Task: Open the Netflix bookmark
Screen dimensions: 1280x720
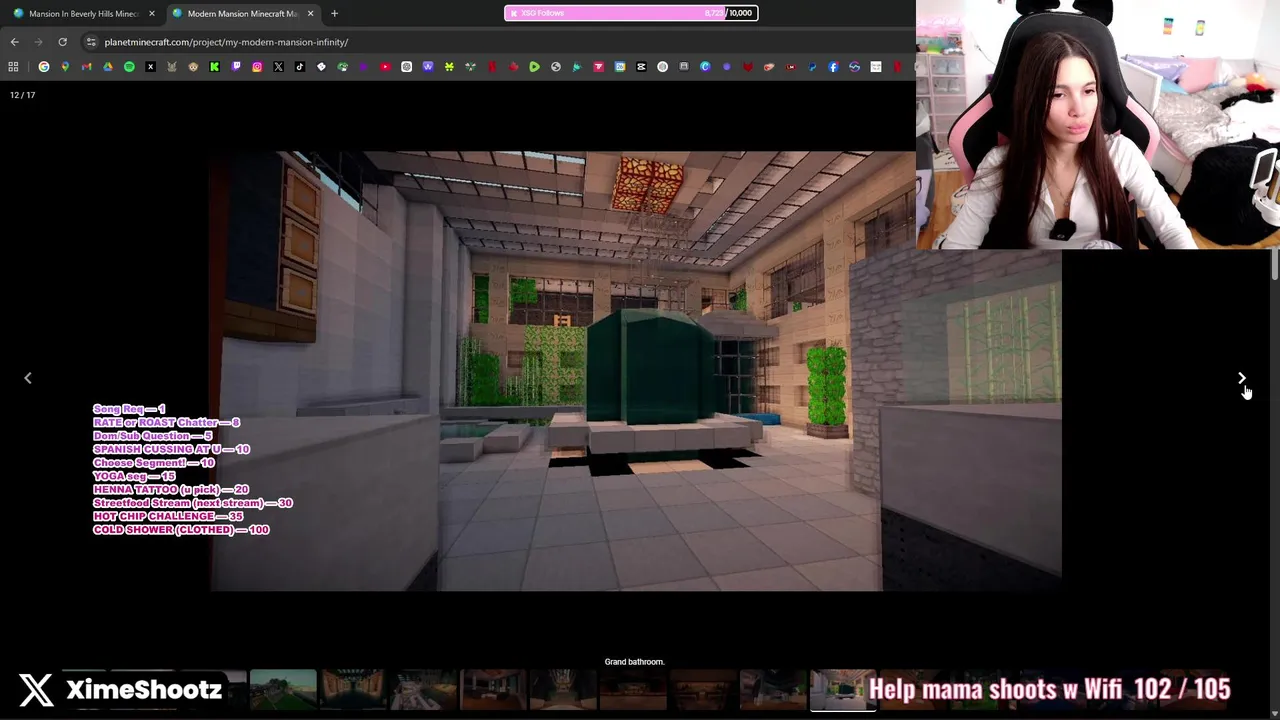Action: (x=492, y=67)
